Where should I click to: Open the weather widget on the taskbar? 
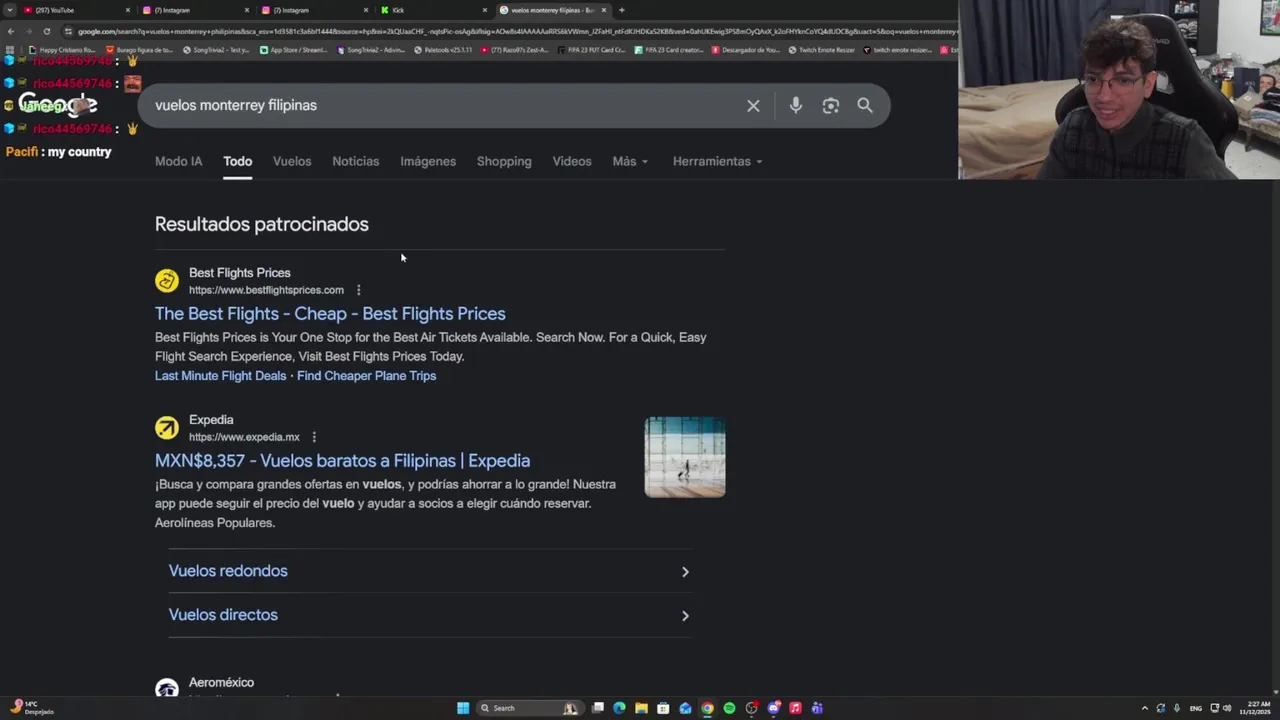point(32,708)
